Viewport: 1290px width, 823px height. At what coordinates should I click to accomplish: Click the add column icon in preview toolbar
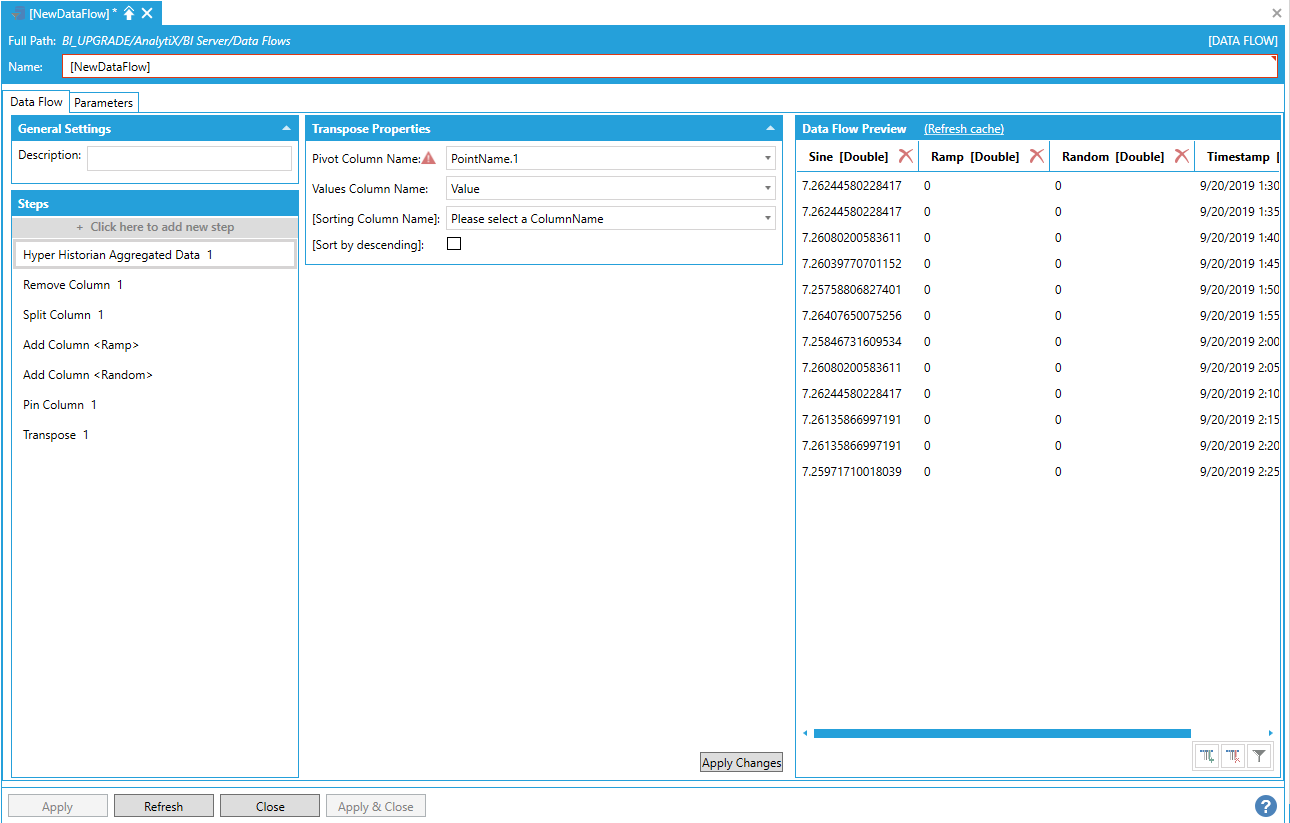1207,757
